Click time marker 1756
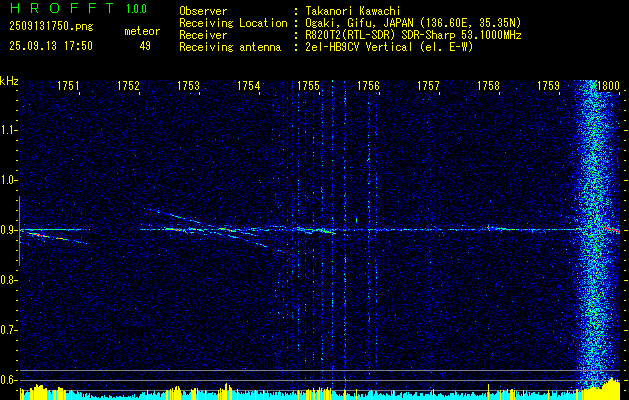This screenshot has width=629, height=400. click(x=368, y=85)
